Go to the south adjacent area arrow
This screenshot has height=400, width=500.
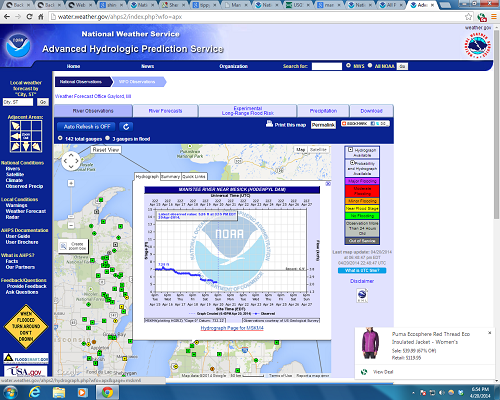[x=26, y=146]
